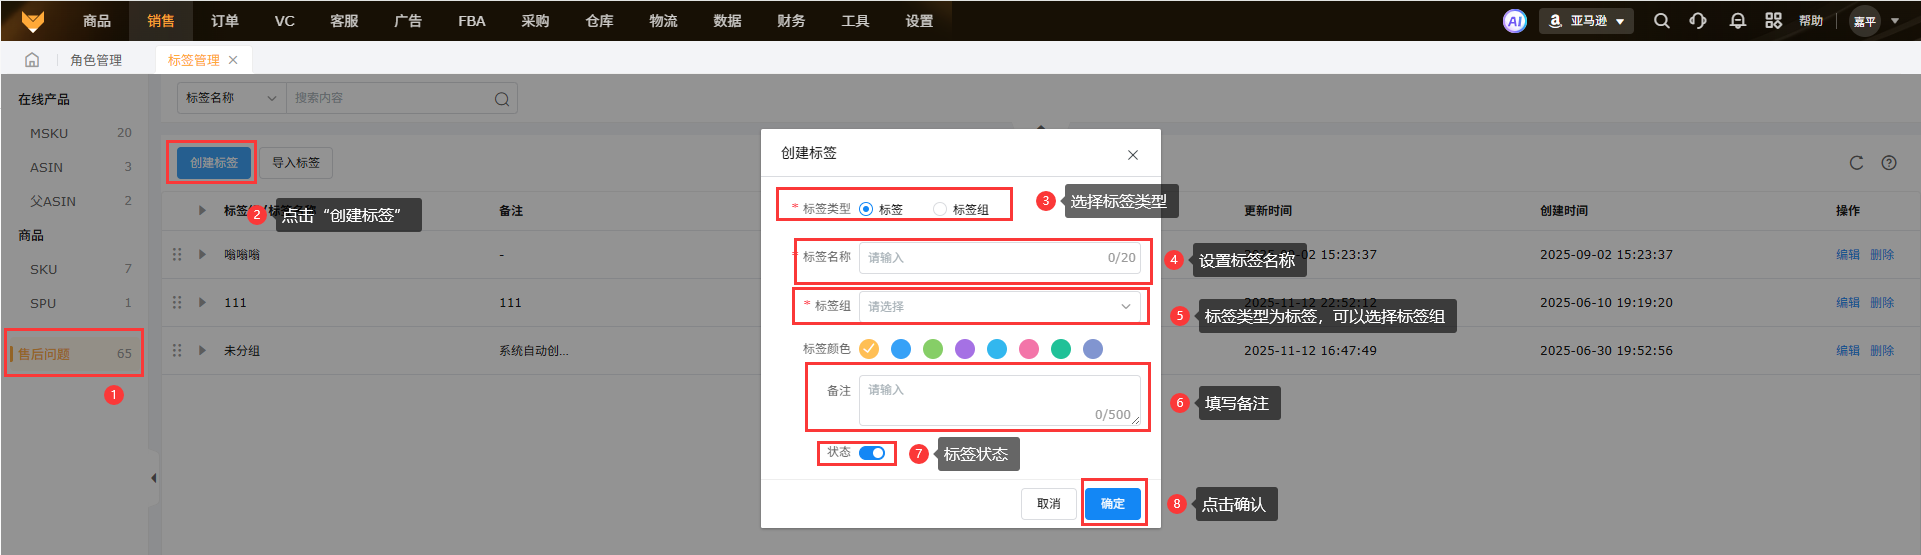Click 编辑 for the 嗡嗡嗡 row
1921x555 pixels.
pyautogui.click(x=1848, y=254)
